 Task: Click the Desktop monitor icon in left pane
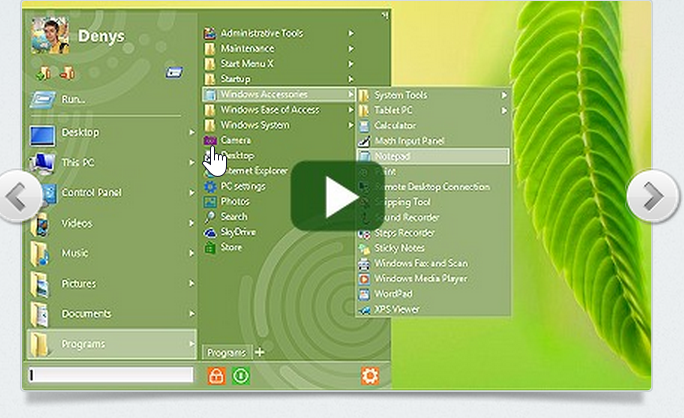point(42,135)
